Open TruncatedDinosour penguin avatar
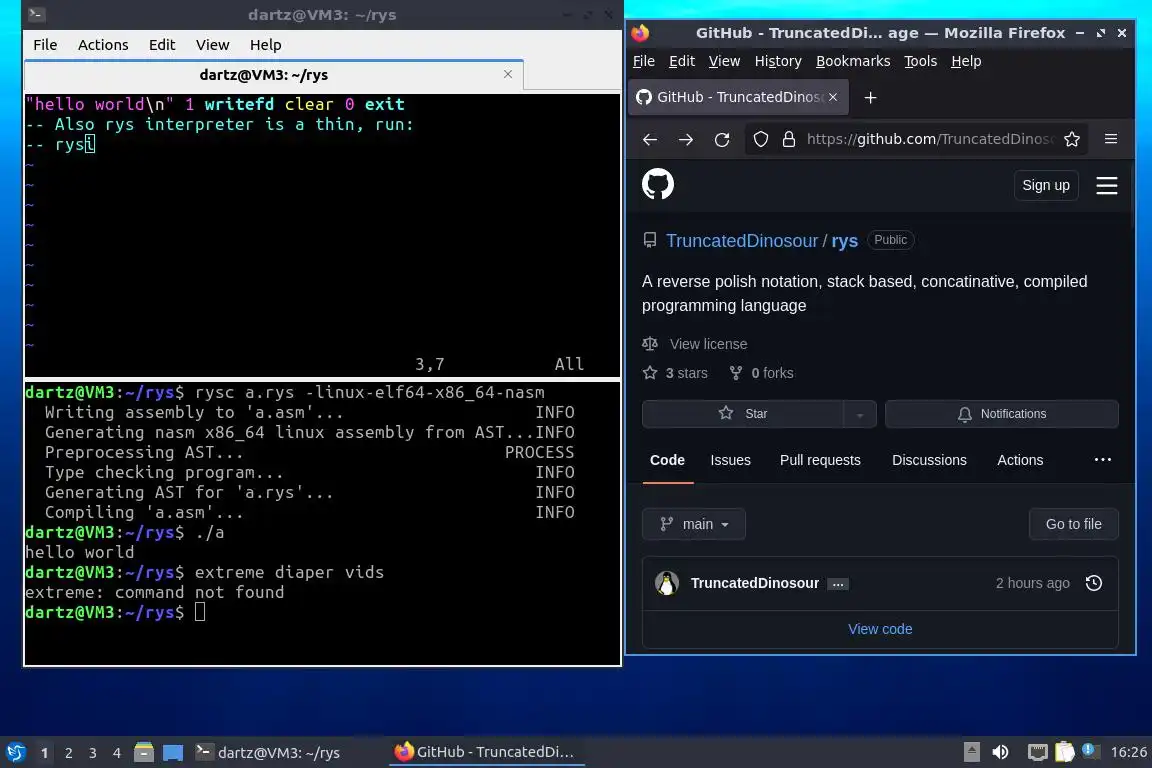 [x=666, y=583]
